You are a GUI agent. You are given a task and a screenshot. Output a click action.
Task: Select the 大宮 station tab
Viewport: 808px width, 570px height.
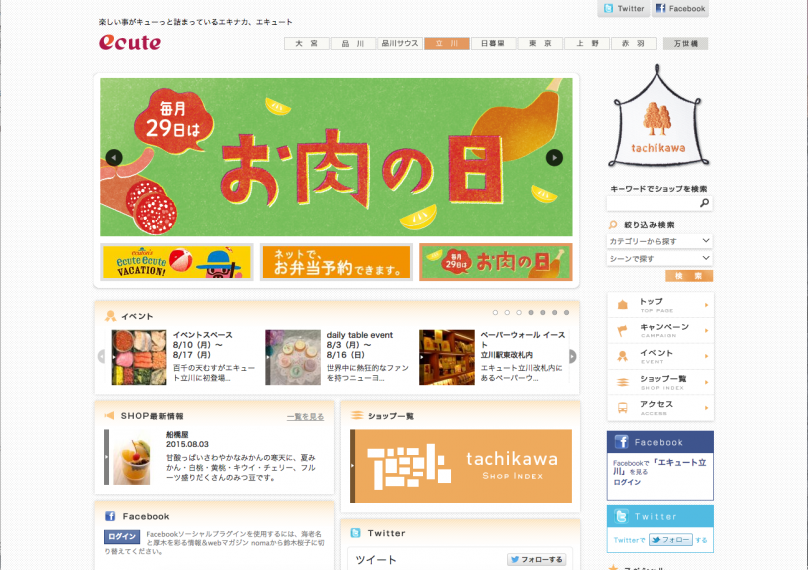point(307,44)
